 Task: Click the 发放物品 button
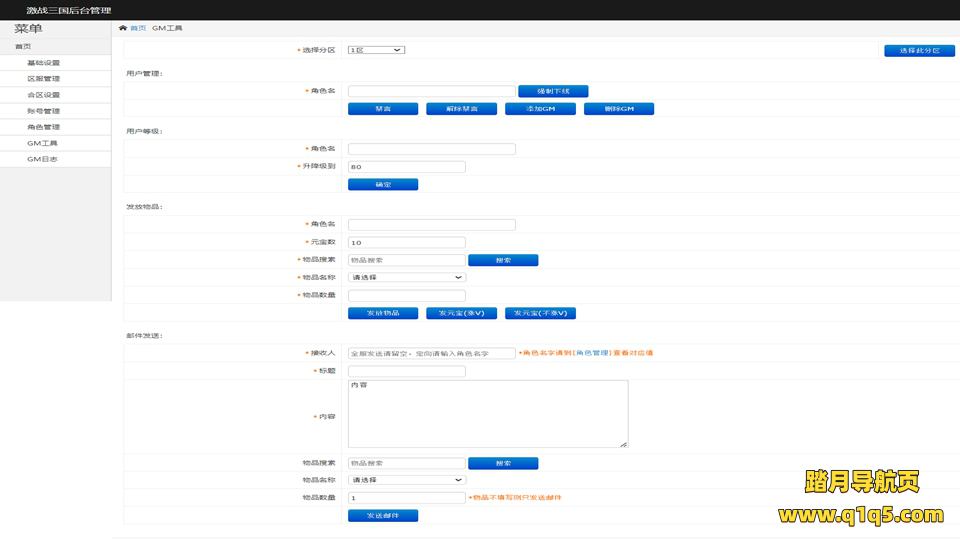click(x=383, y=313)
